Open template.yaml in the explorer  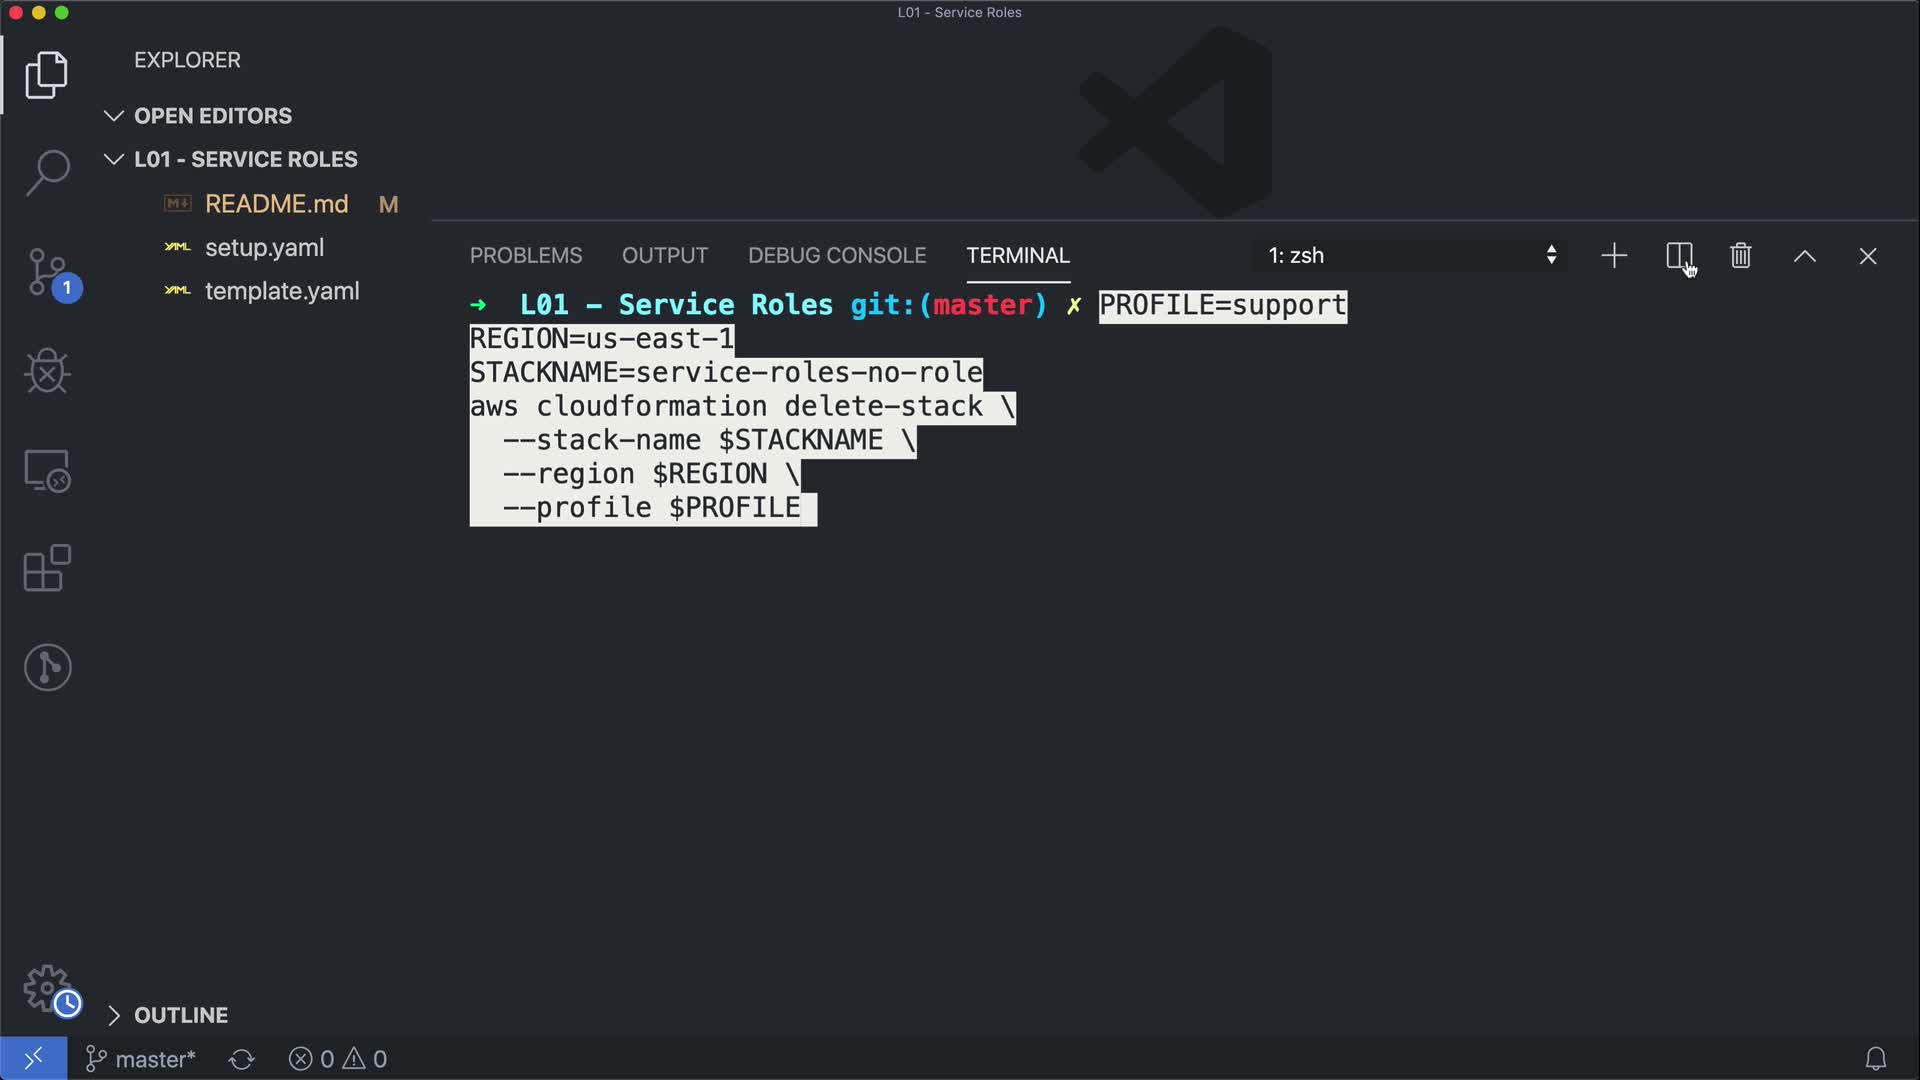282,291
